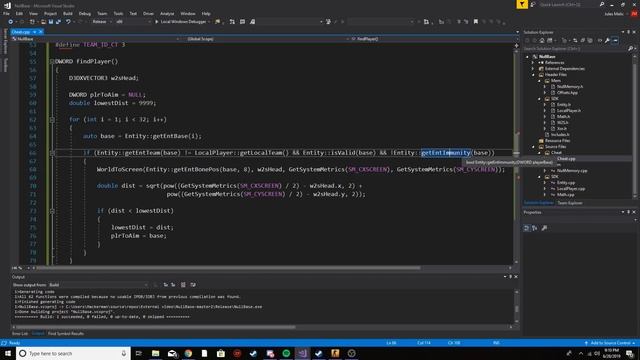Open the Debug menu

tap(85, 13)
